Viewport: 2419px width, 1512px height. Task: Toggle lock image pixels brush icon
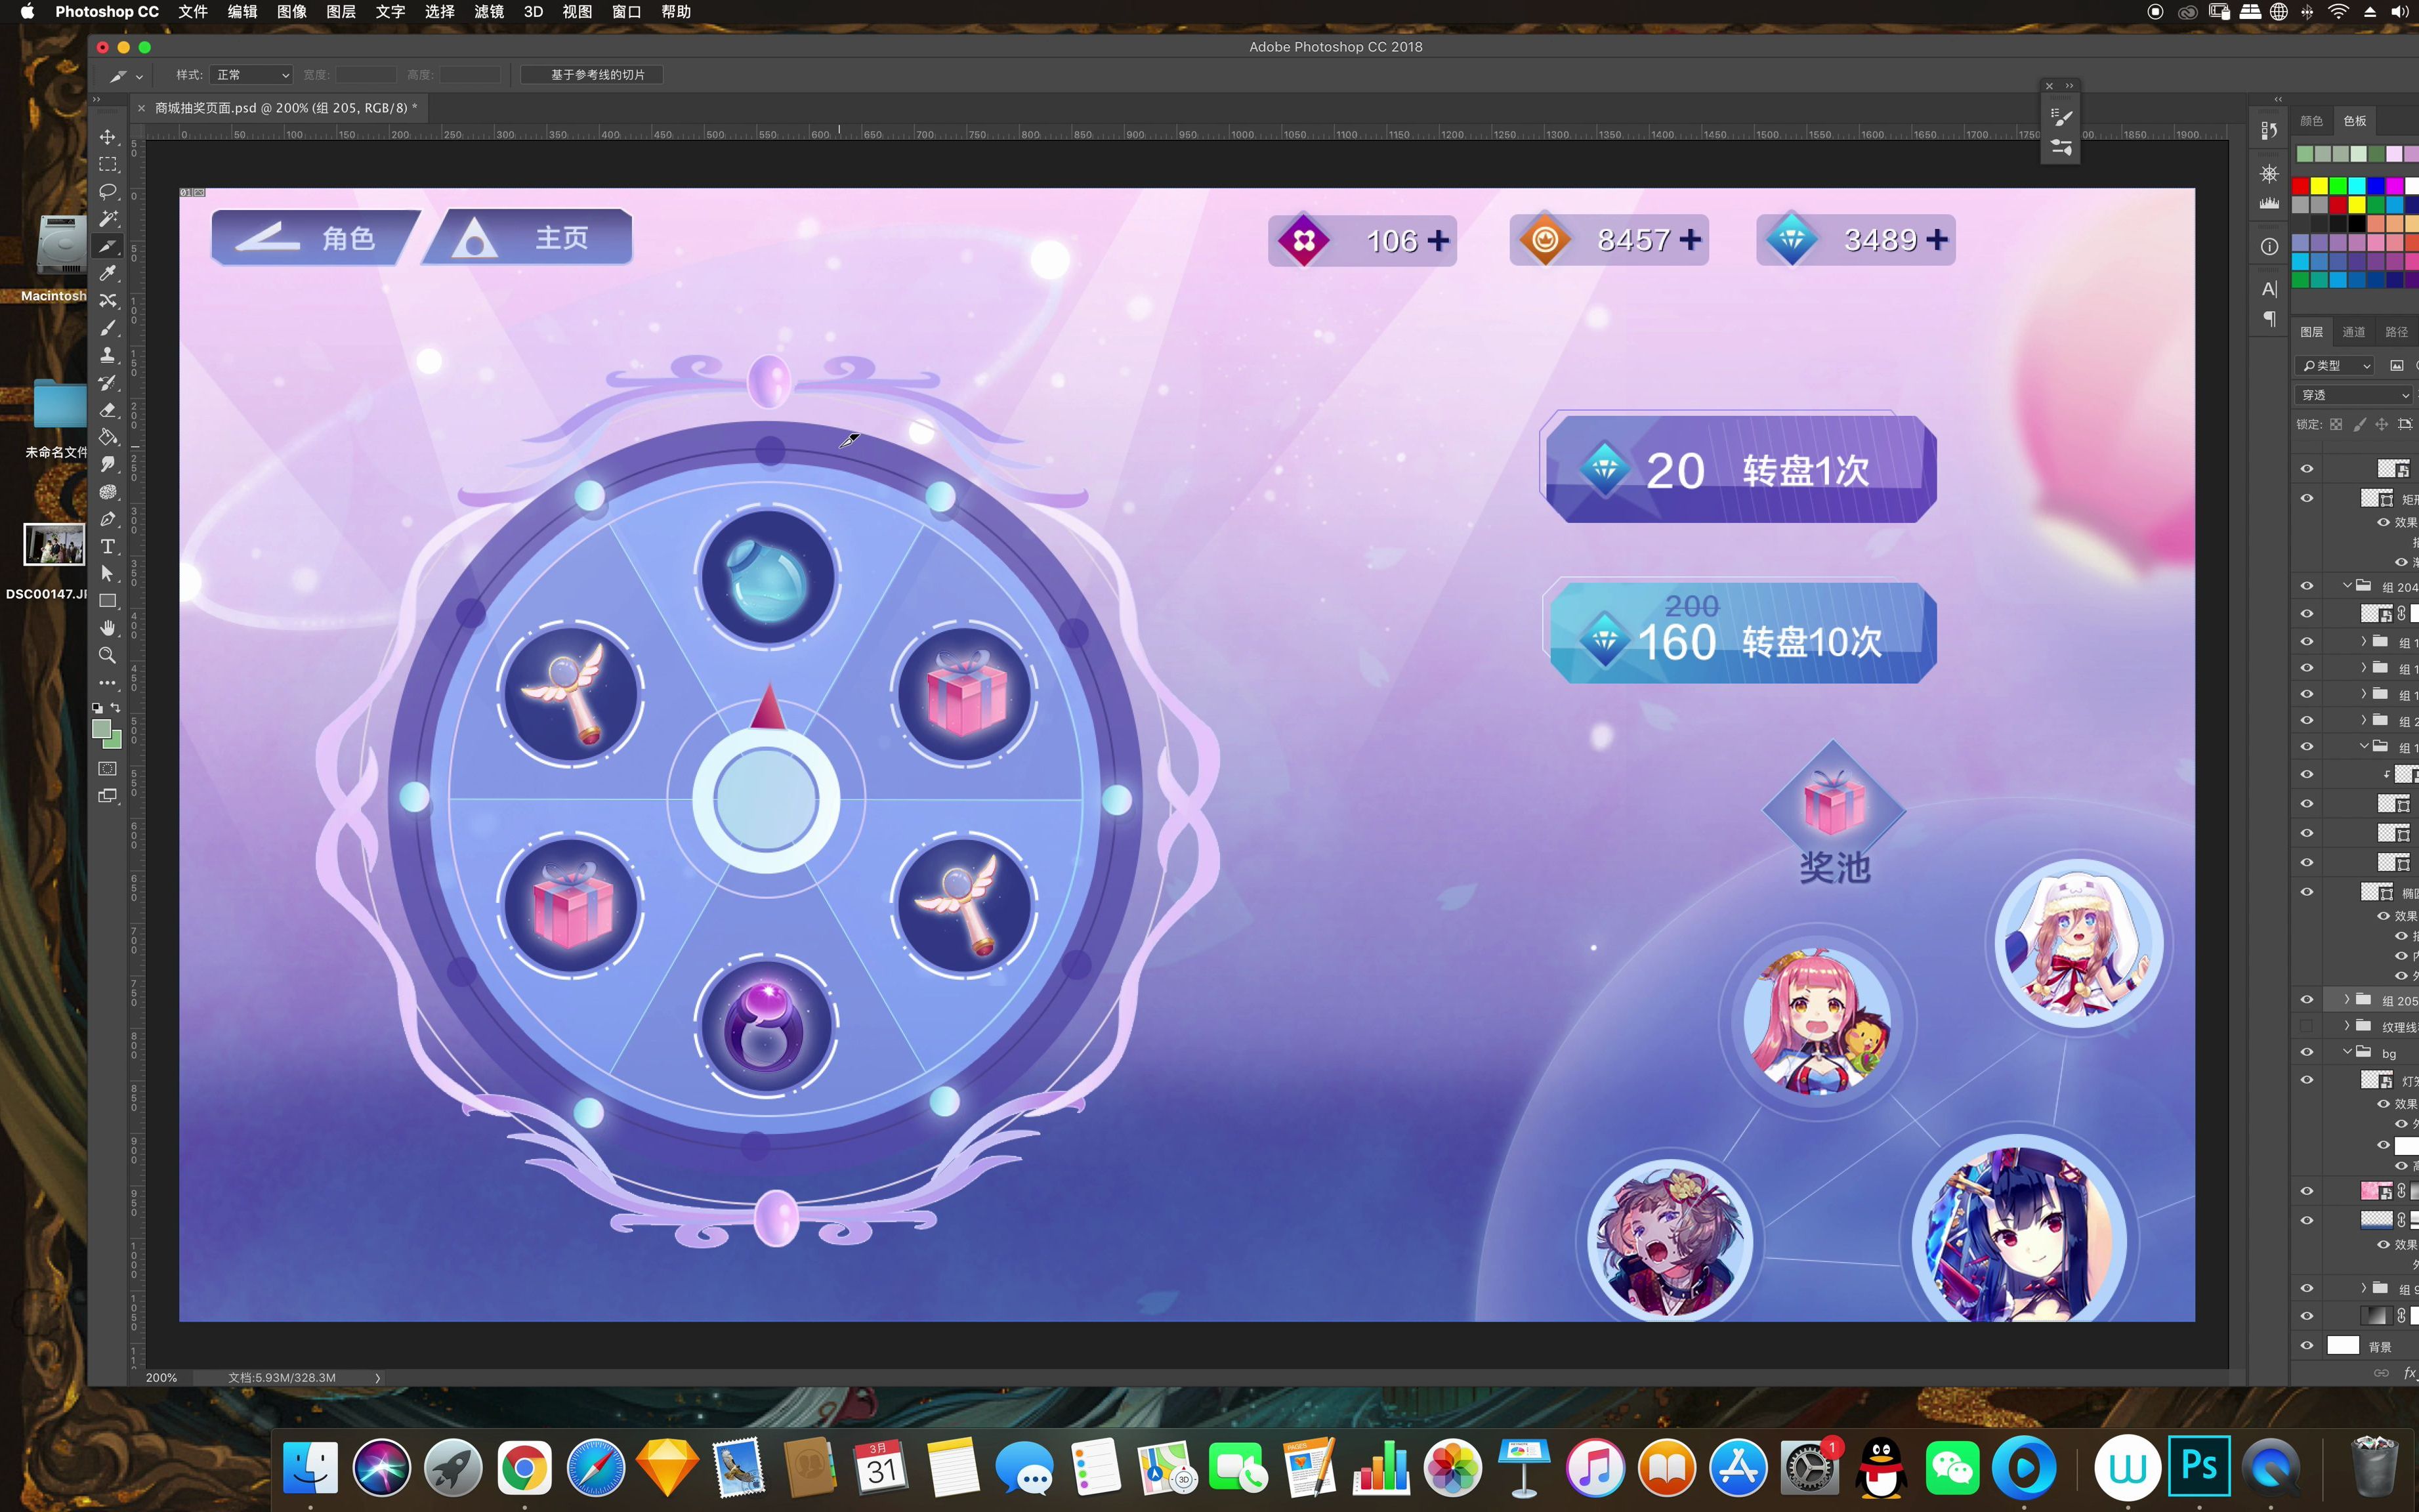click(2359, 424)
